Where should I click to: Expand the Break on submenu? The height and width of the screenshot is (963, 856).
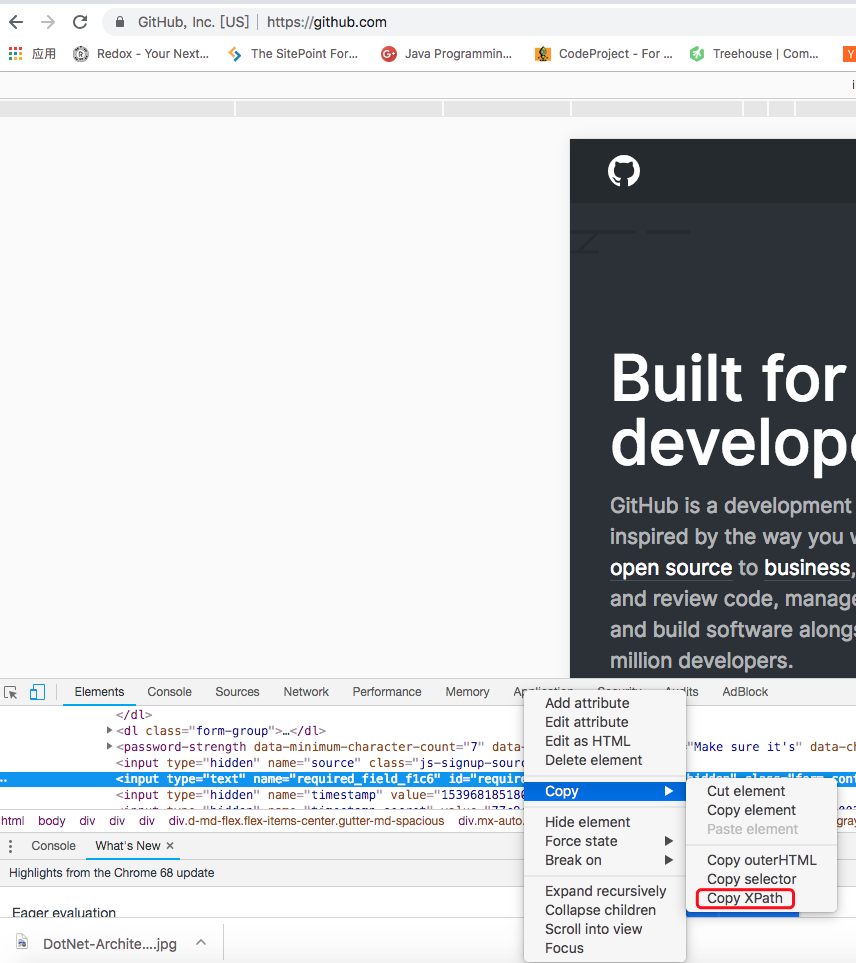pos(605,860)
